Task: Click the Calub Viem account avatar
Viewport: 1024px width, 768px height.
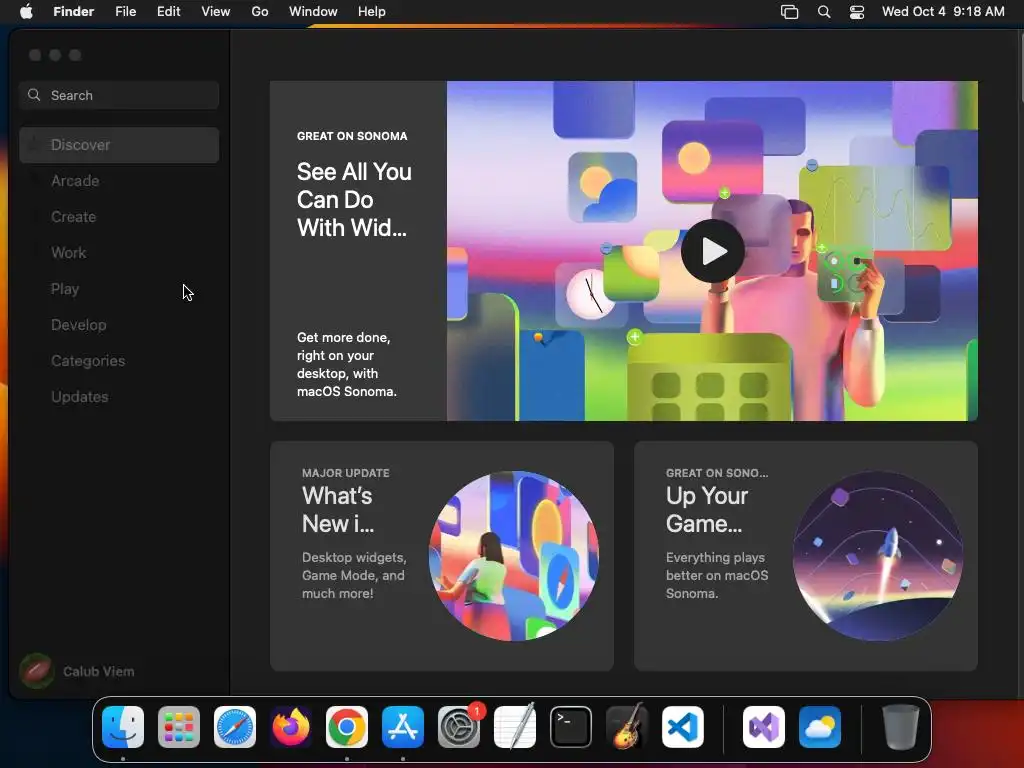Action: tap(37, 671)
